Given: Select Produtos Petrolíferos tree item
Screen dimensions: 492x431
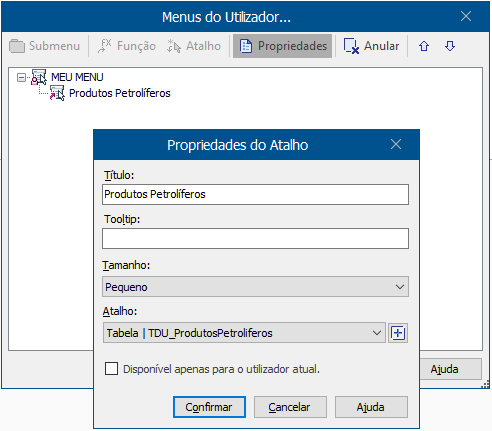Looking at the screenshot, I should (x=119, y=93).
